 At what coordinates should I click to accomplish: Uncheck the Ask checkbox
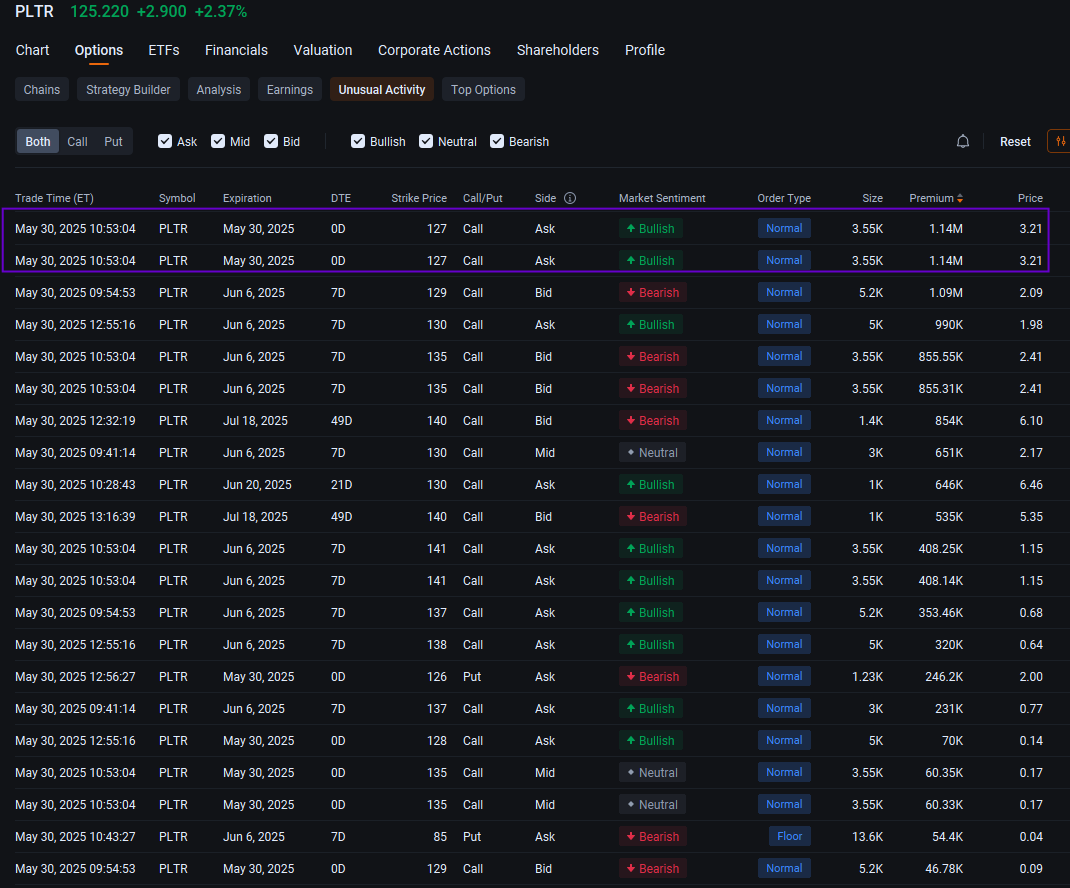pyautogui.click(x=164, y=141)
